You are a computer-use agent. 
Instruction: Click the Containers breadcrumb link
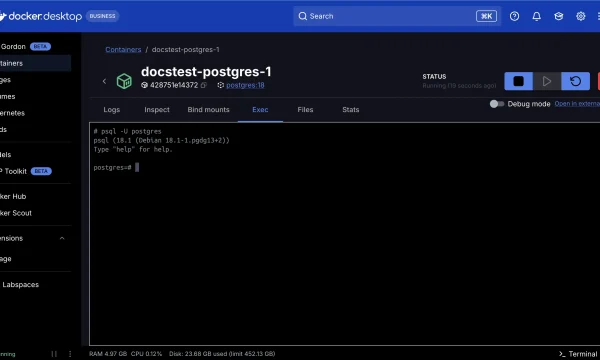click(123, 50)
